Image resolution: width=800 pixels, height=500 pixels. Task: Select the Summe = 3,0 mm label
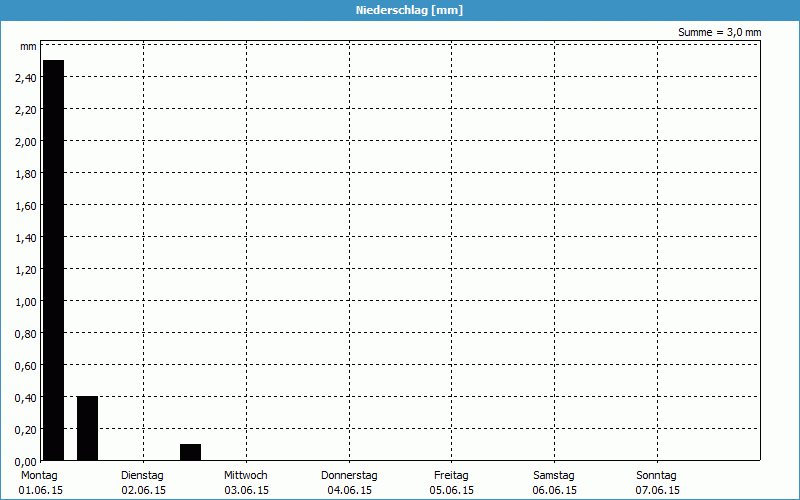pos(719,32)
